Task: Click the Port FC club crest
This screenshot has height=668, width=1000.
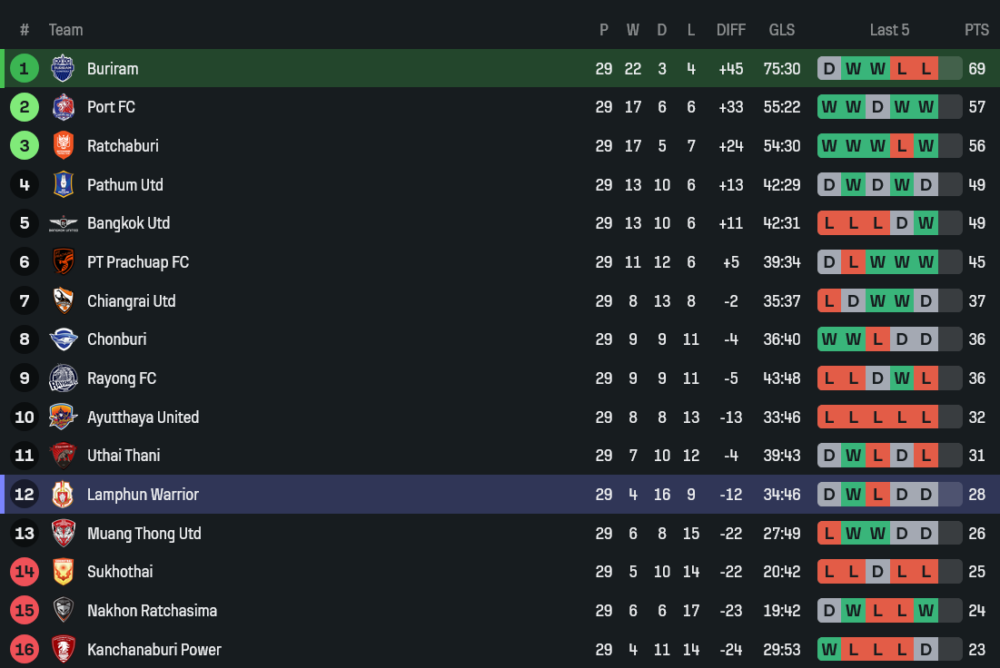Action: 62,107
